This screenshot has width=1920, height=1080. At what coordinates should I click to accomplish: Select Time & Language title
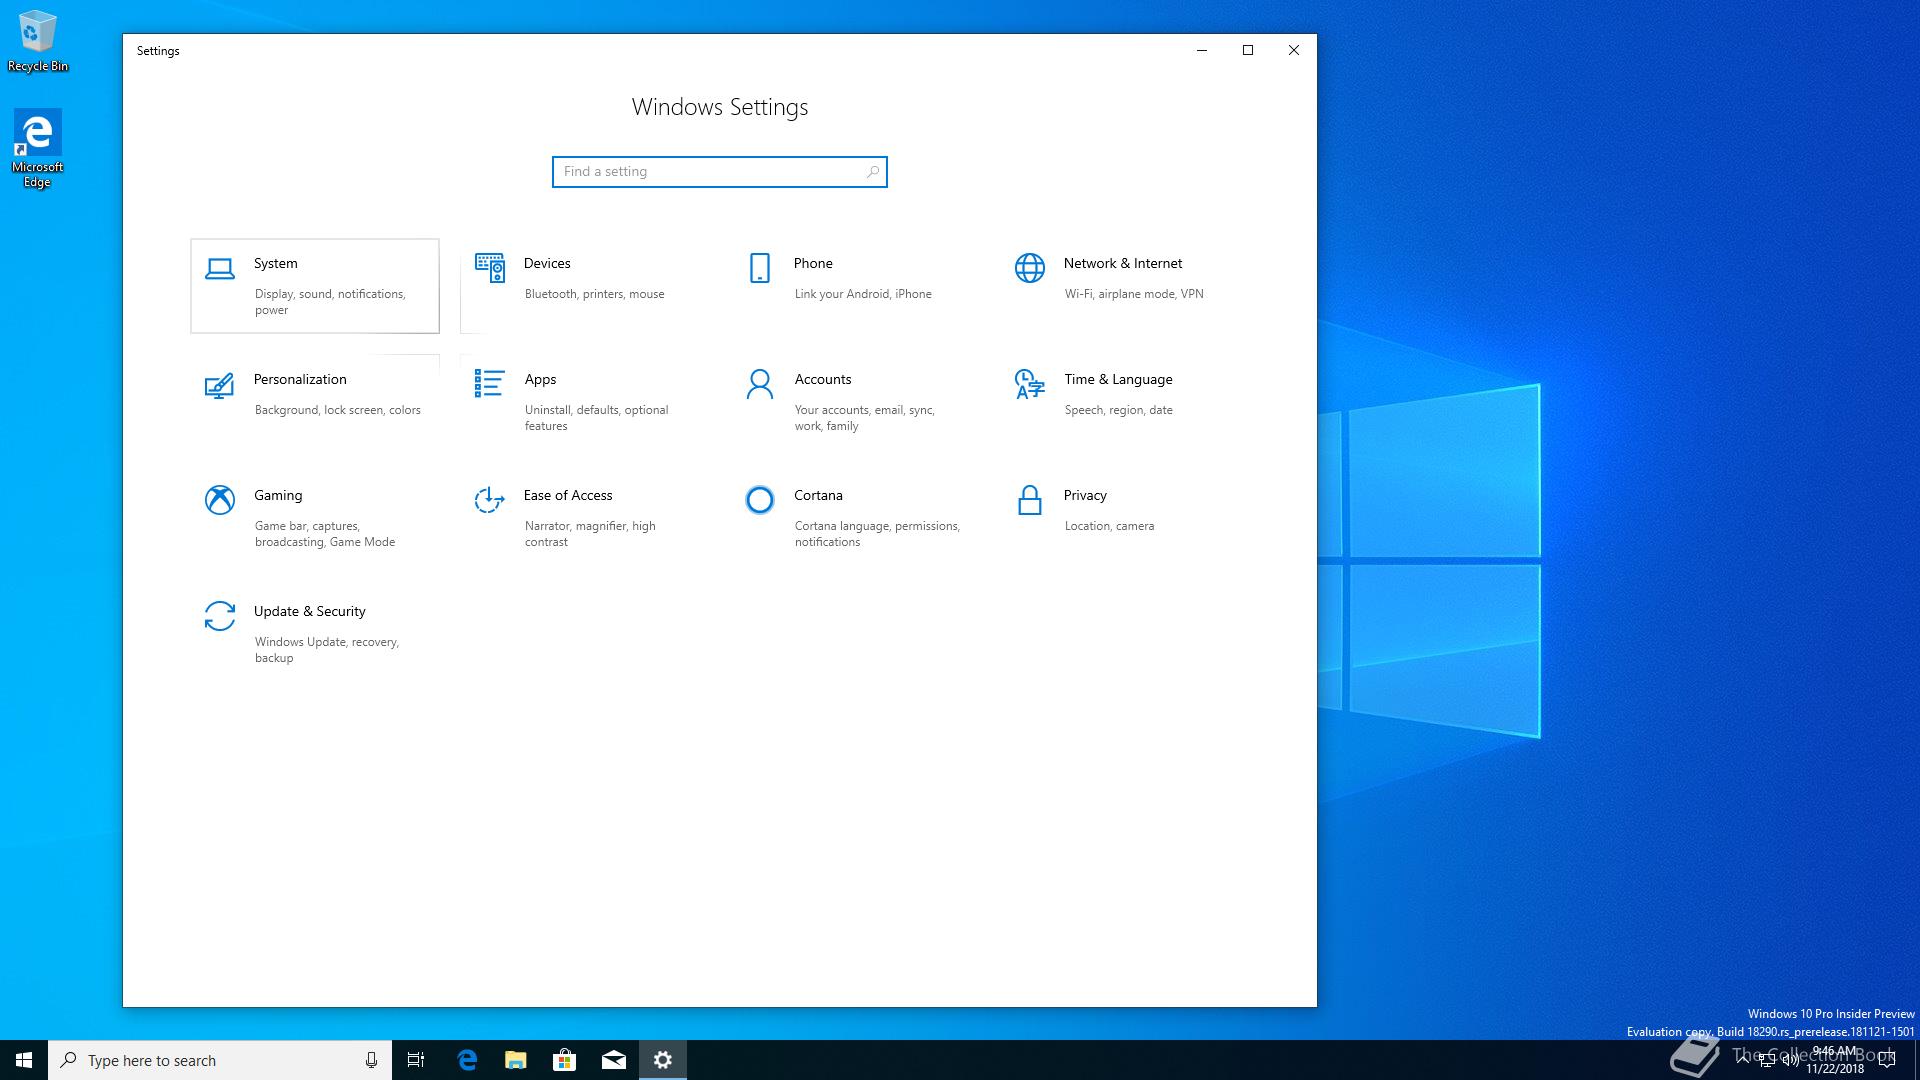(x=1118, y=379)
